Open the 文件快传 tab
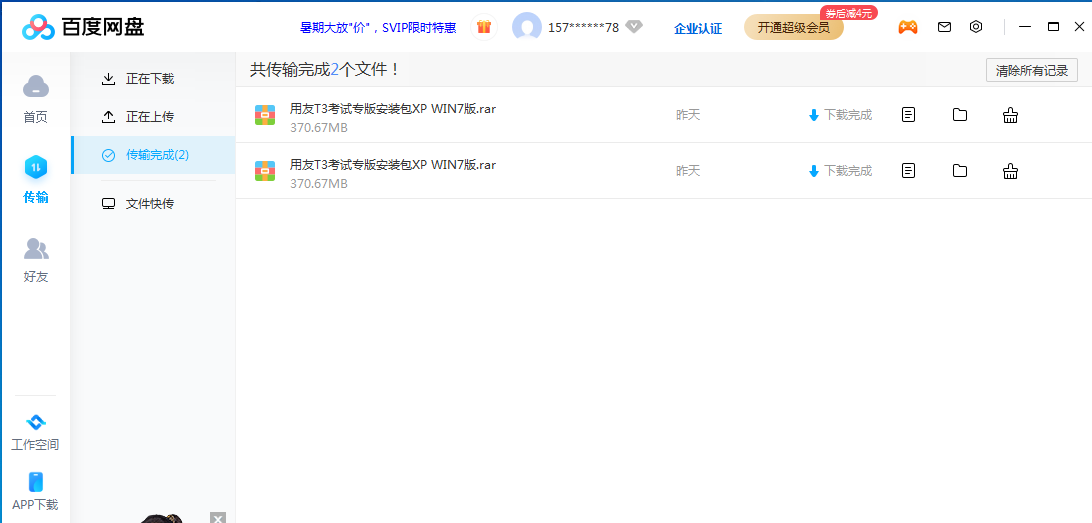This screenshot has width=1092, height=523. point(153,203)
